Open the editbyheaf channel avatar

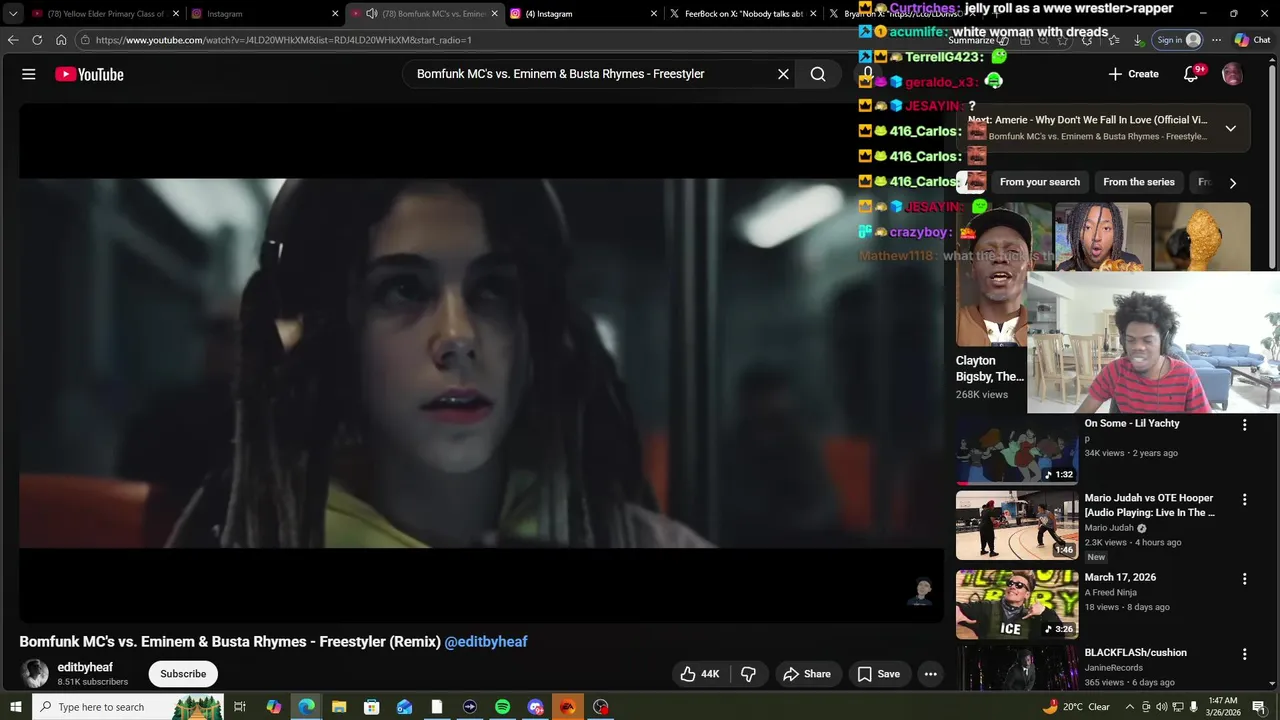pyautogui.click(x=35, y=673)
